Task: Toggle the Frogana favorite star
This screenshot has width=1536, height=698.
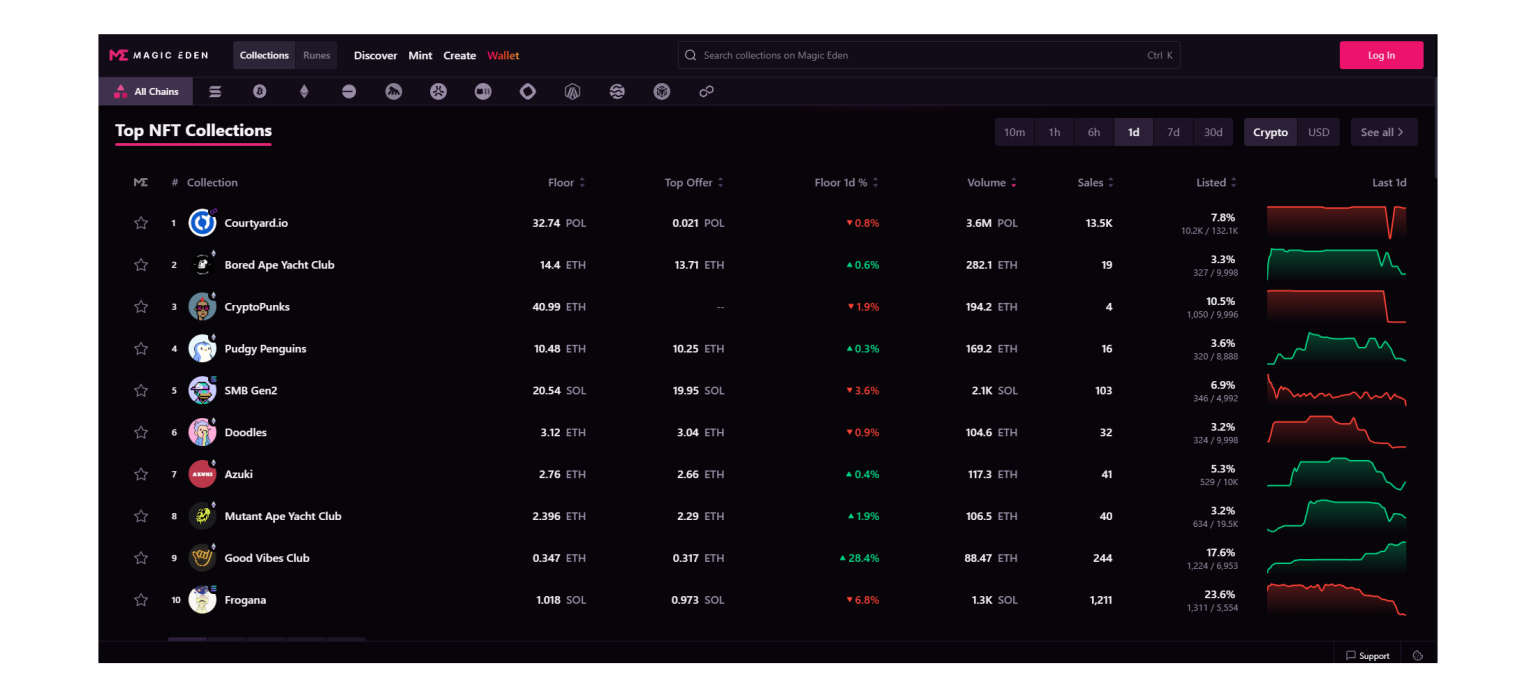Action: [x=141, y=600]
